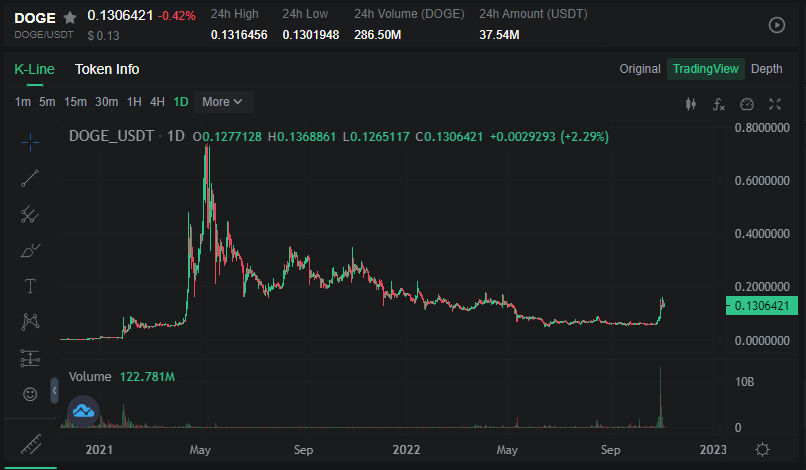Set the interval to 15m
The image size is (806, 470).
(x=75, y=102)
